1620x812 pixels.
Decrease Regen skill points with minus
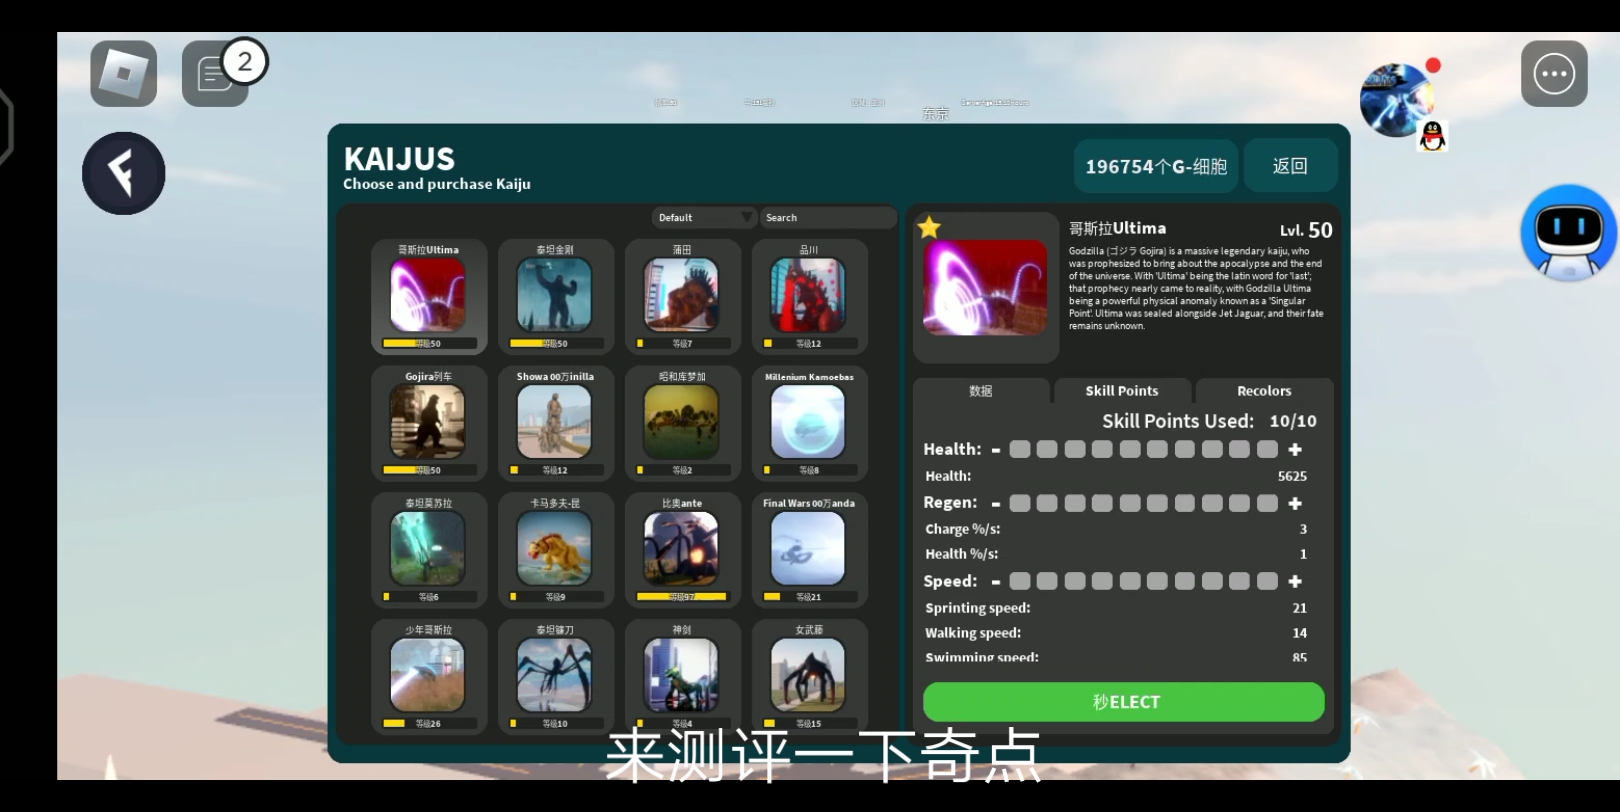(996, 503)
